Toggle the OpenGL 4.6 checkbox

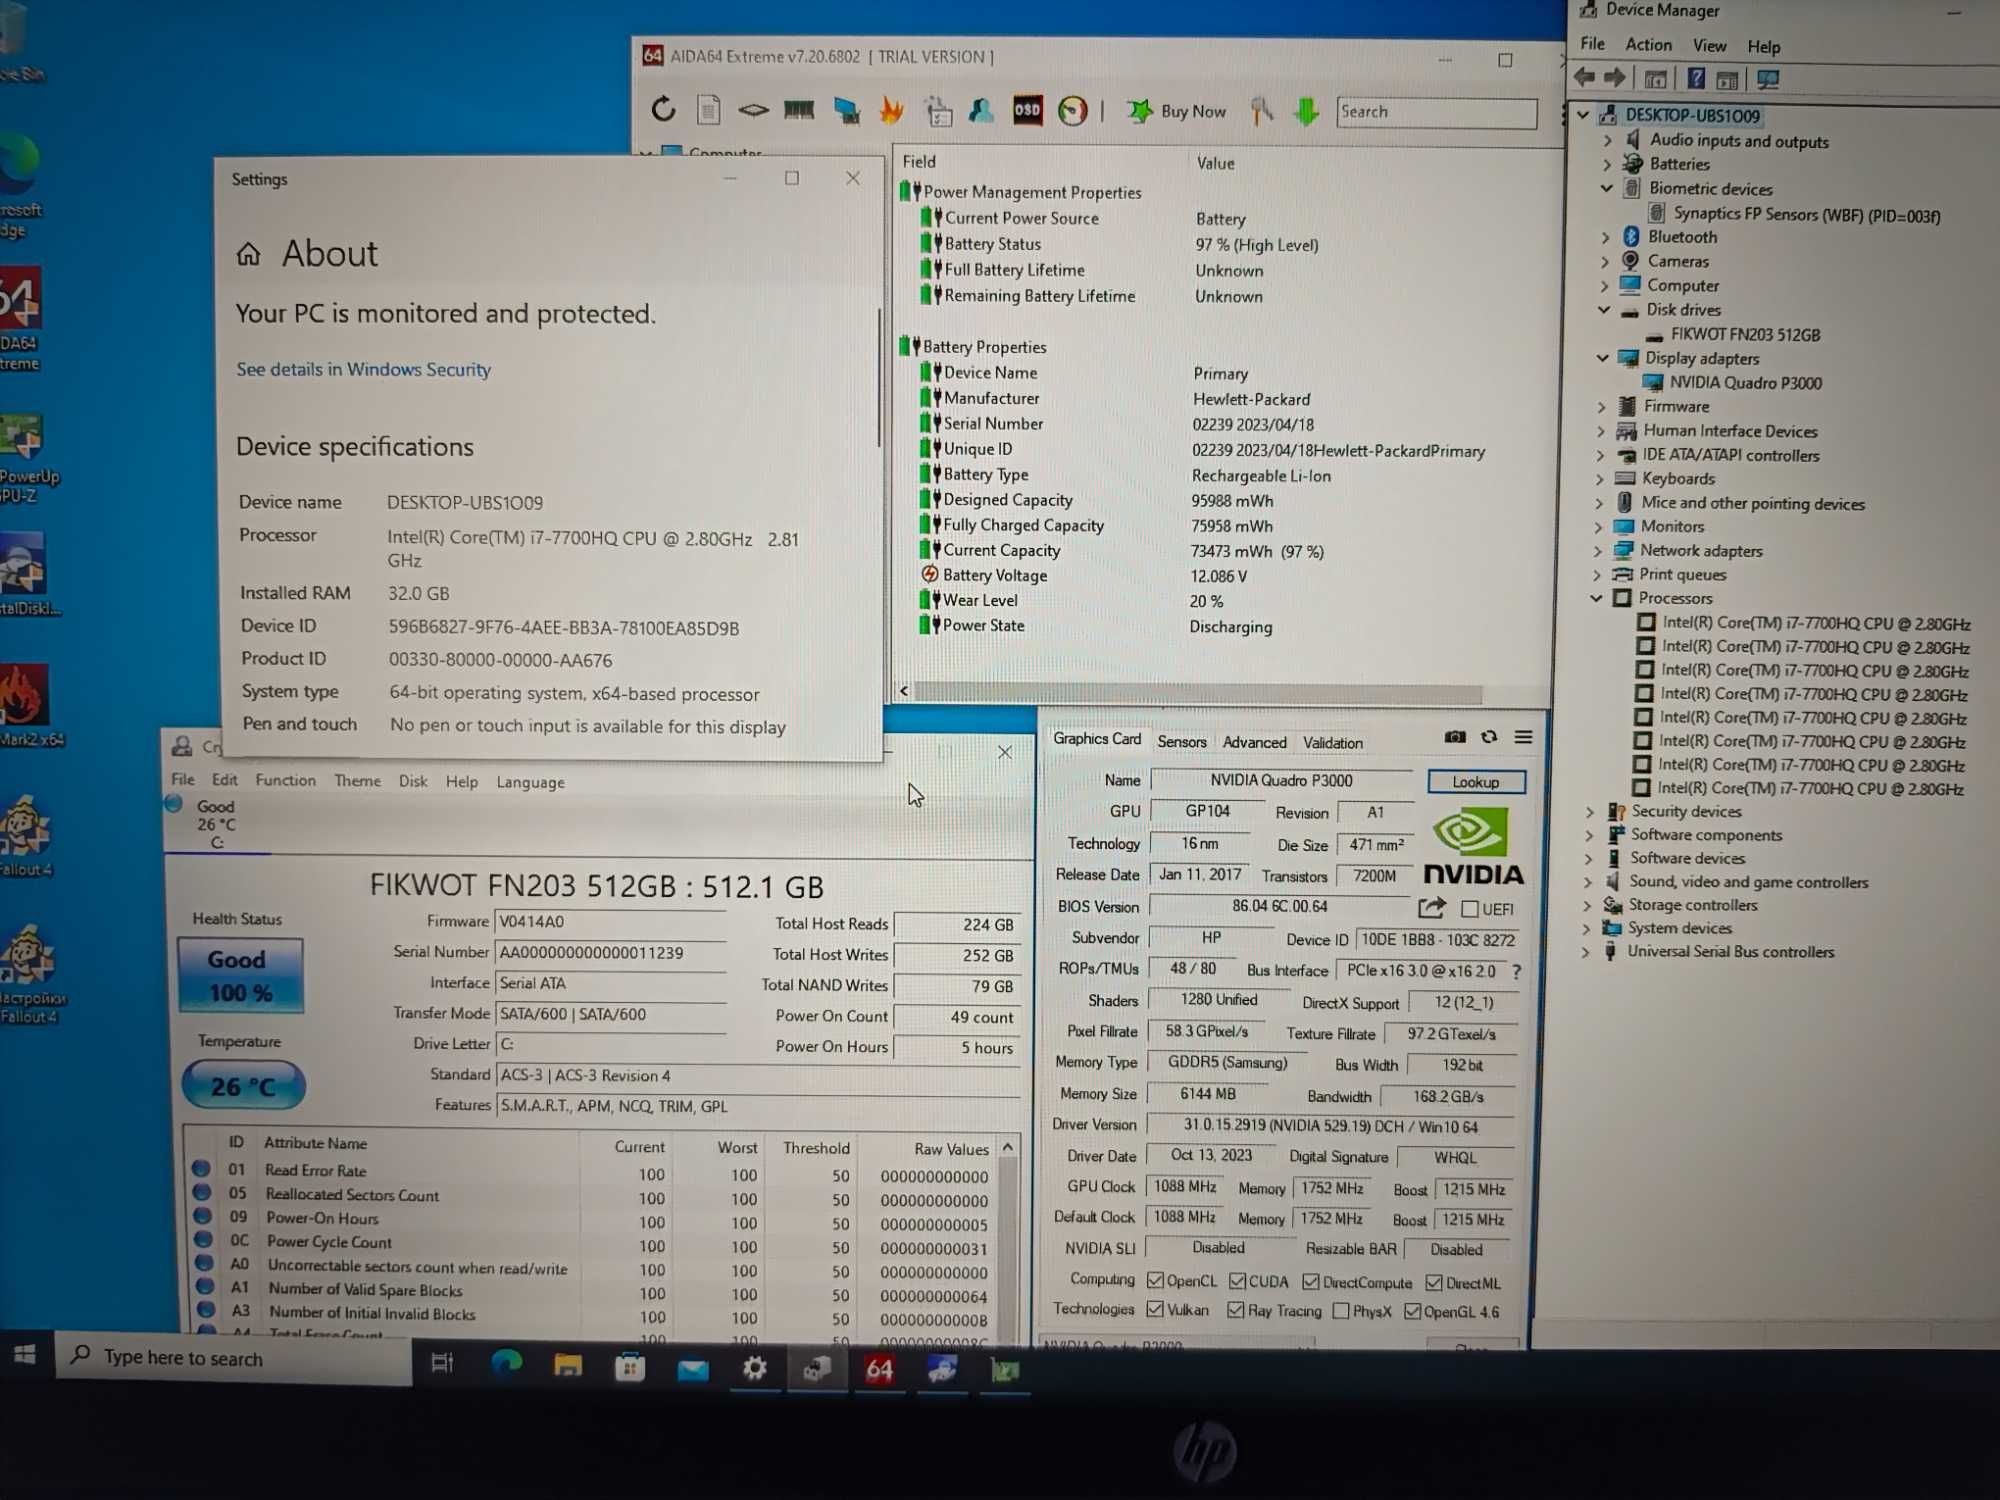(1412, 1311)
